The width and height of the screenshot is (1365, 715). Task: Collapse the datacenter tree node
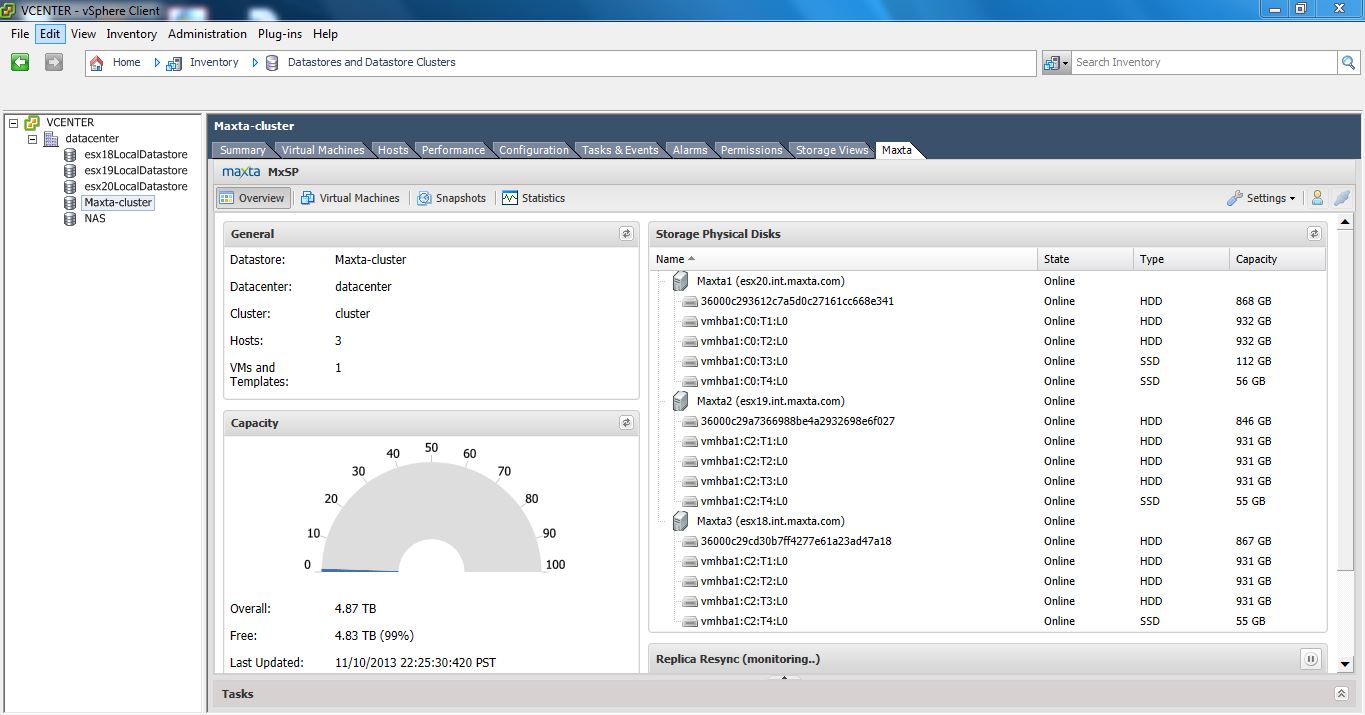coord(32,139)
